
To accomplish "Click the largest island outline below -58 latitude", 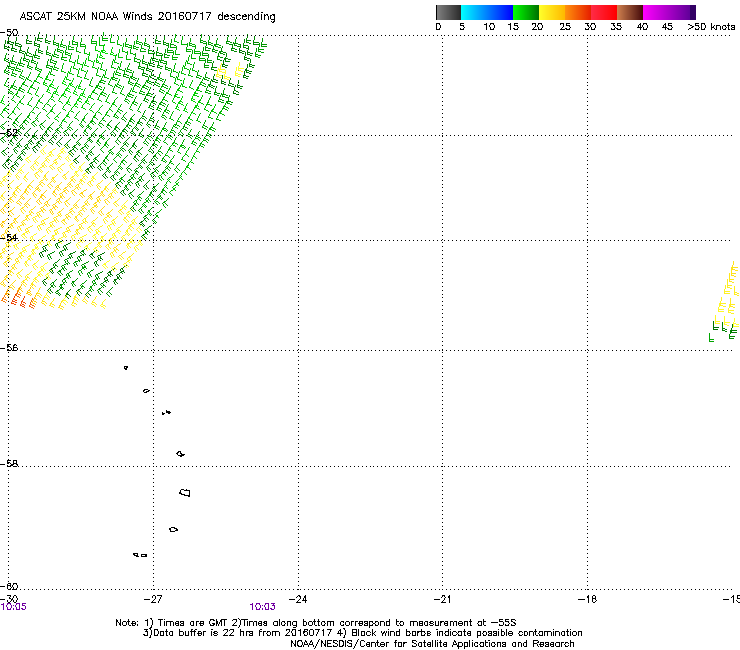I will tap(185, 492).
